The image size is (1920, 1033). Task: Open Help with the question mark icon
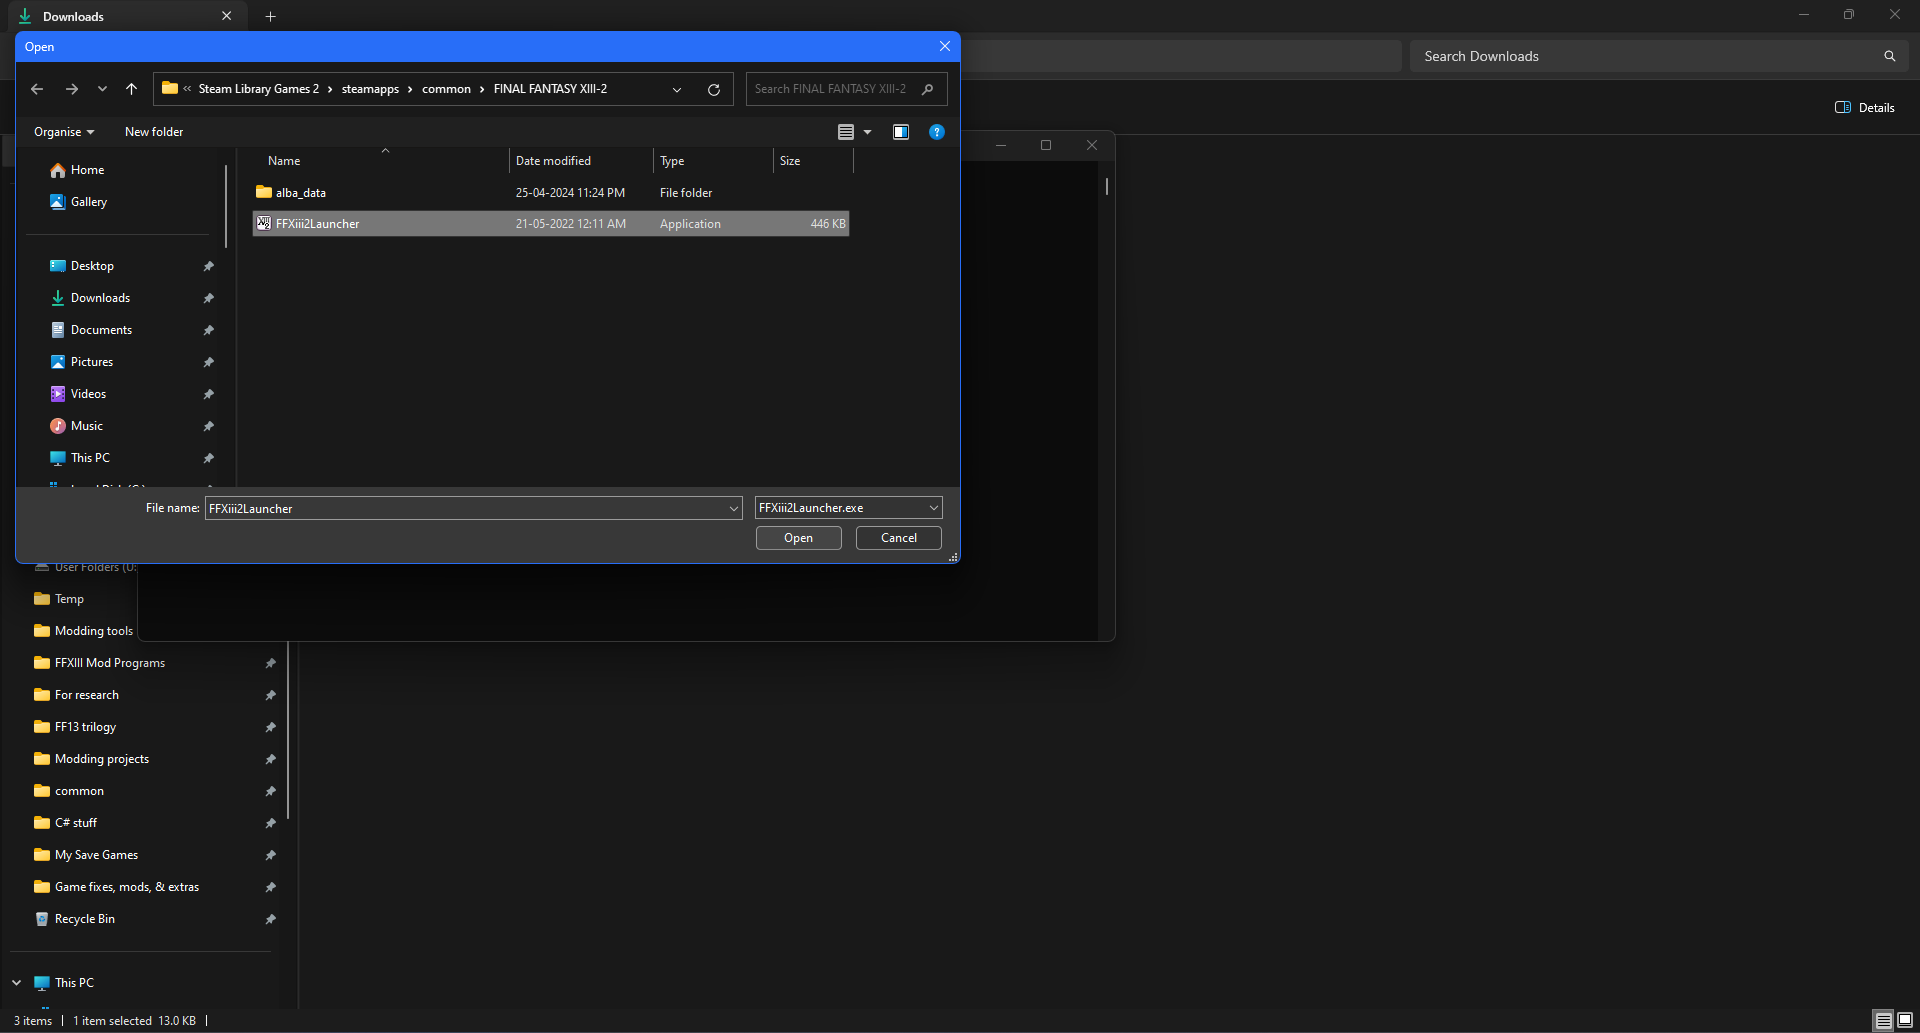click(x=937, y=132)
